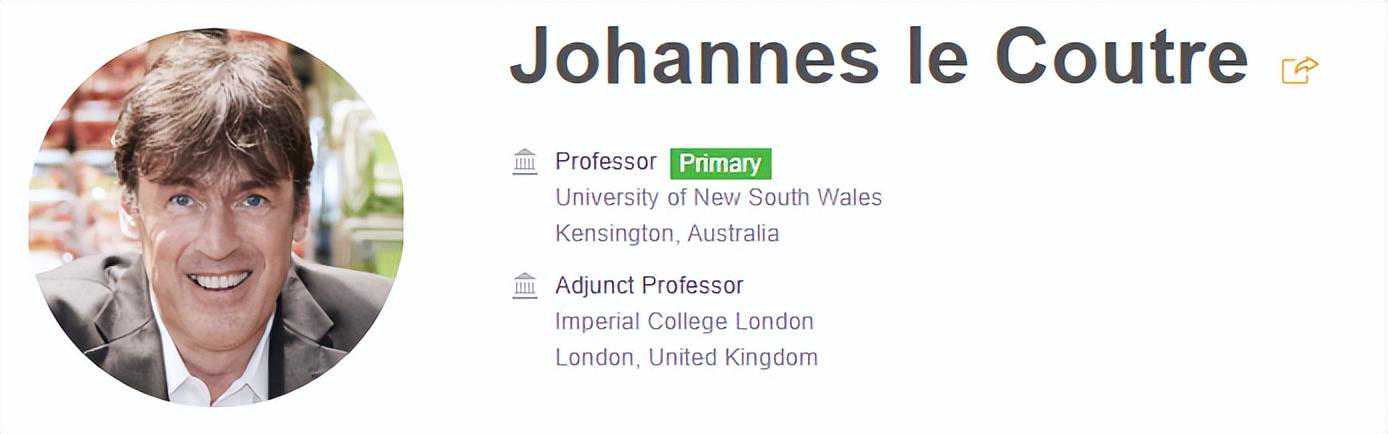1388x434 pixels.
Task: Click the word Adjunct in the second title
Action: [596, 286]
